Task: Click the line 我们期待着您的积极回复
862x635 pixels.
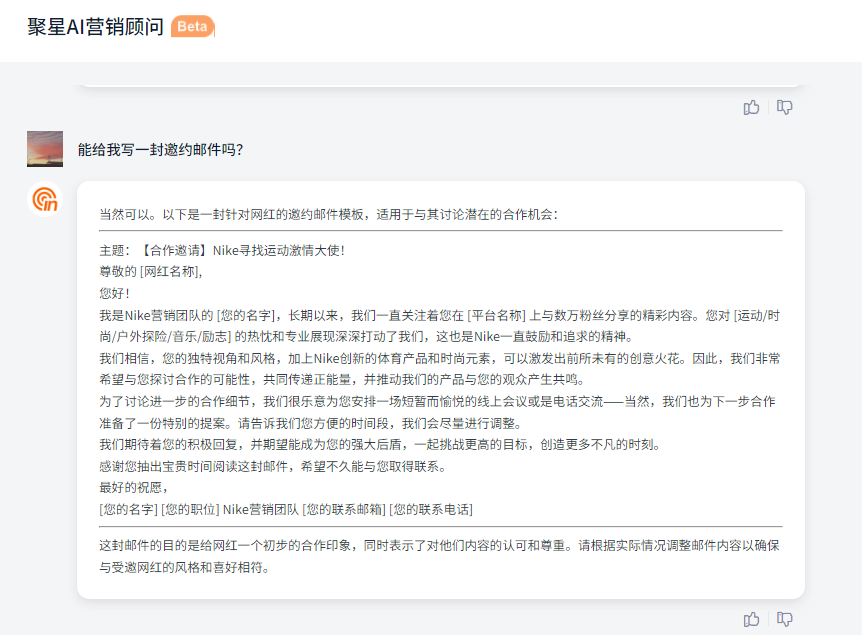Action: coord(380,444)
